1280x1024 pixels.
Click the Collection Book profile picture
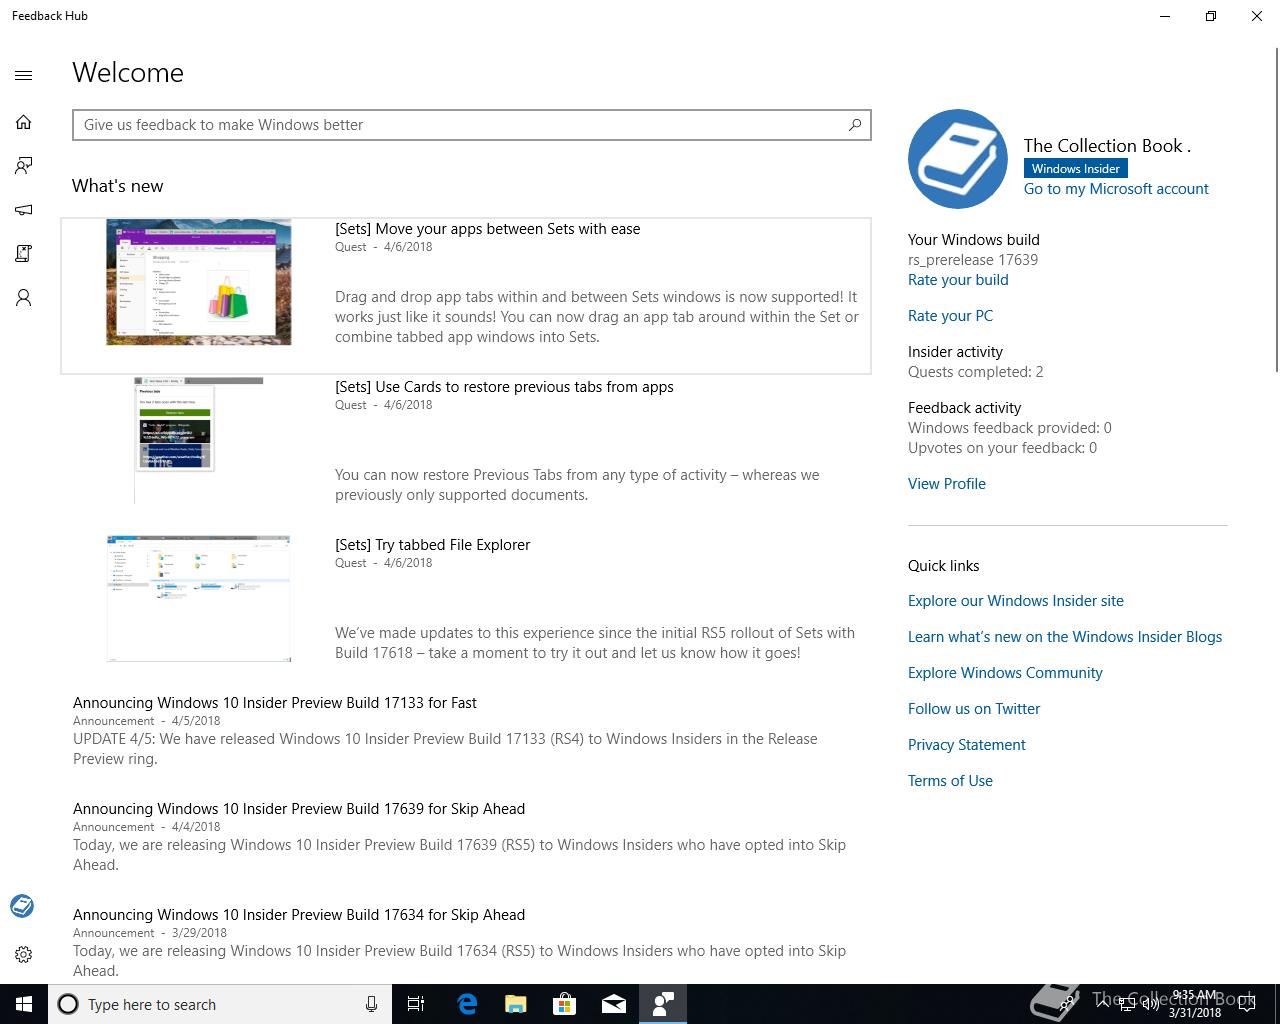[958, 159]
